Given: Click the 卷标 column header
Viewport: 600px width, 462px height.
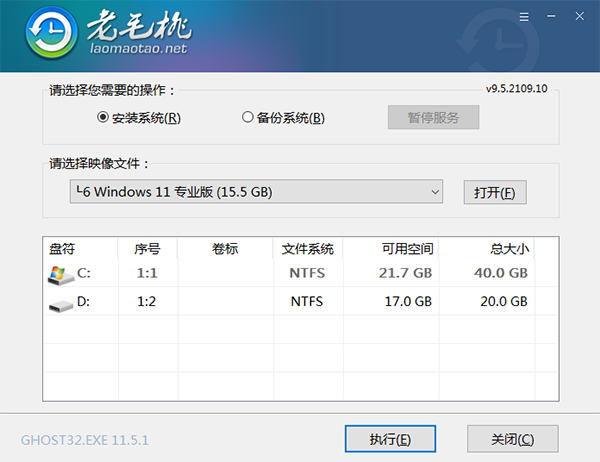Looking at the screenshot, I should (225, 248).
